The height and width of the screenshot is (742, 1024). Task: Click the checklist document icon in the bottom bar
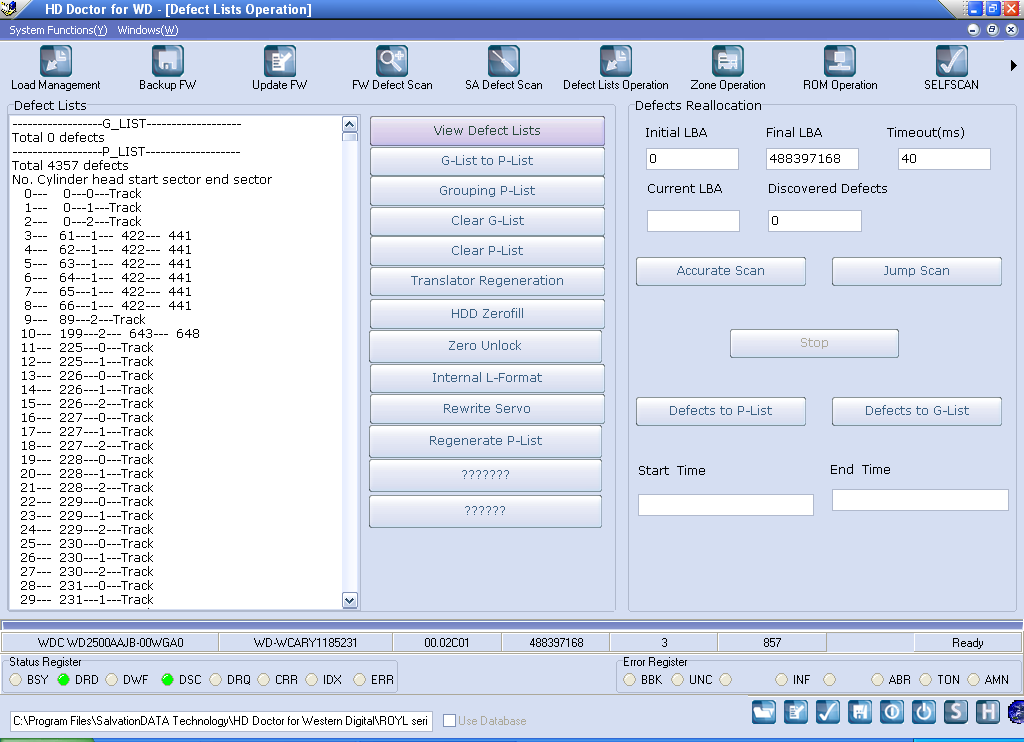795,711
